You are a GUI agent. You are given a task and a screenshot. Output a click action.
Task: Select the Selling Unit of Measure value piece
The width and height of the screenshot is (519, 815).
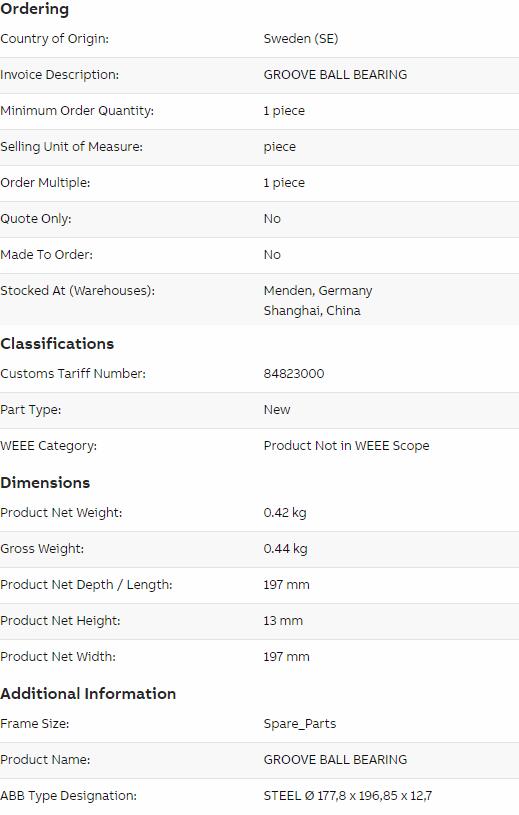tap(280, 147)
